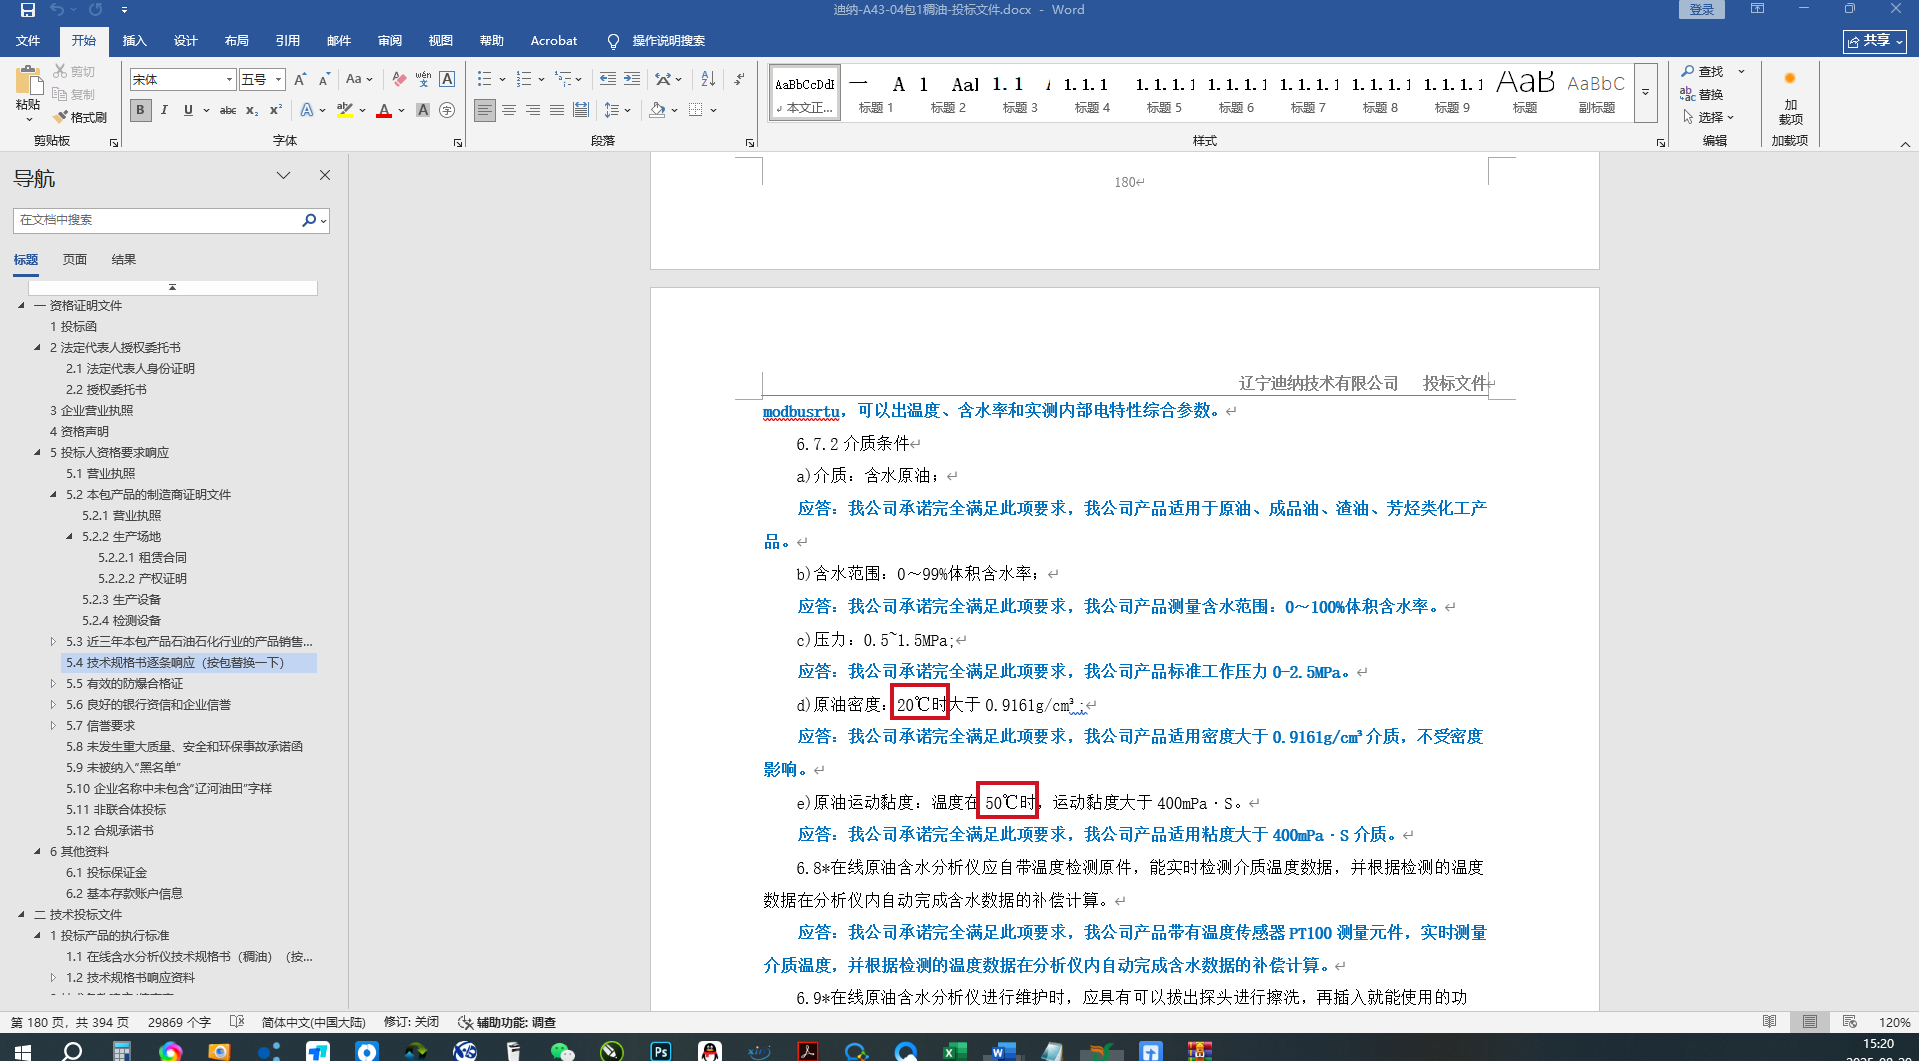Open the phonetic guide tool
The width and height of the screenshot is (1919, 1061).
[x=423, y=79]
